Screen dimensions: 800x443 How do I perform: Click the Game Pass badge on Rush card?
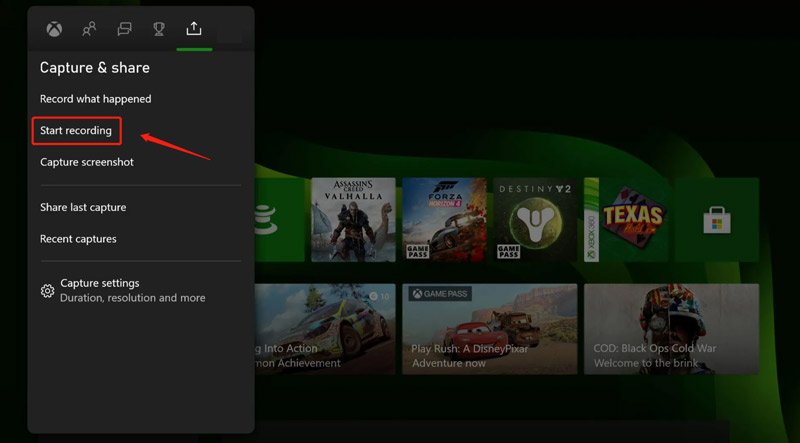440,293
